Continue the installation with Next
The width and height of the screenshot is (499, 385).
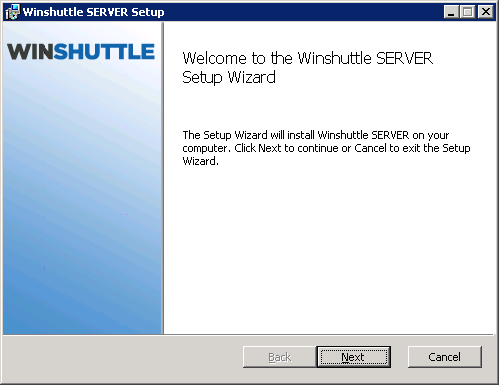pyautogui.click(x=354, y=357)
